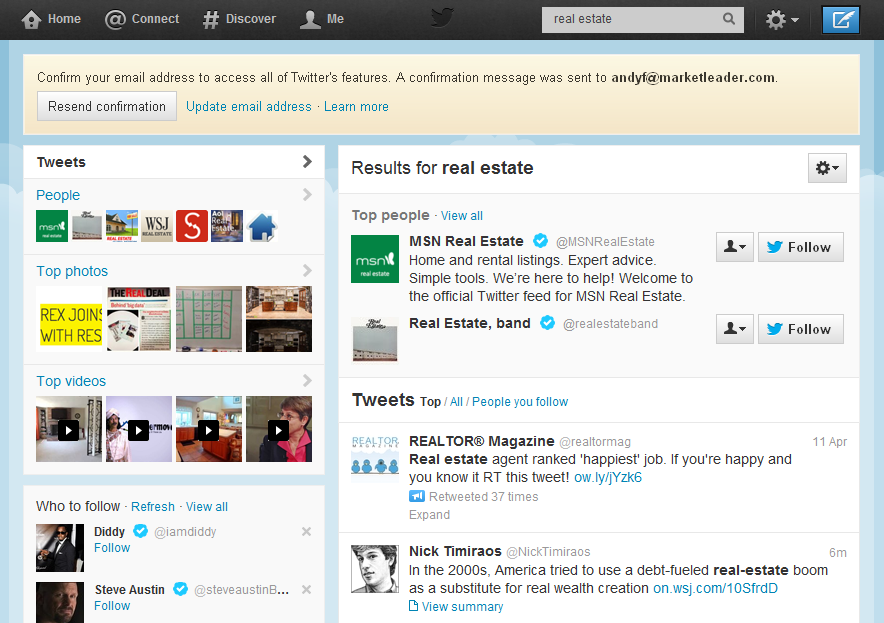Expand People results with the chevron arrow

pyautogui.click(x=307, y=195)
